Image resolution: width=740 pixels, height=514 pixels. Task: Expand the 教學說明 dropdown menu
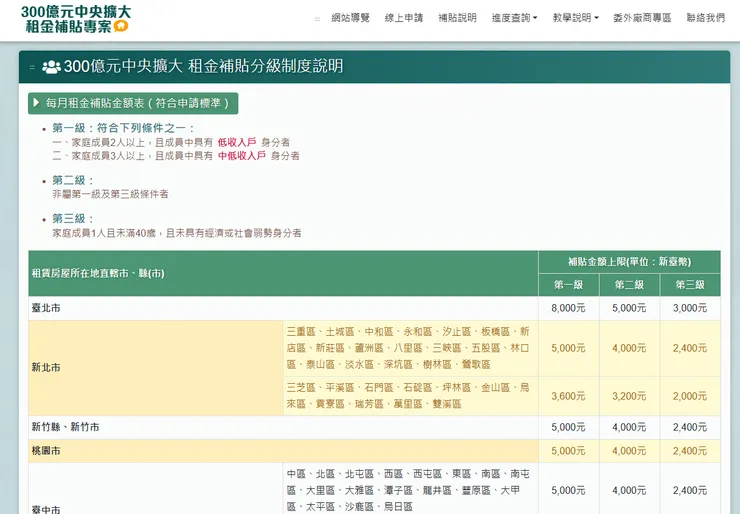(x=575, y=18)
